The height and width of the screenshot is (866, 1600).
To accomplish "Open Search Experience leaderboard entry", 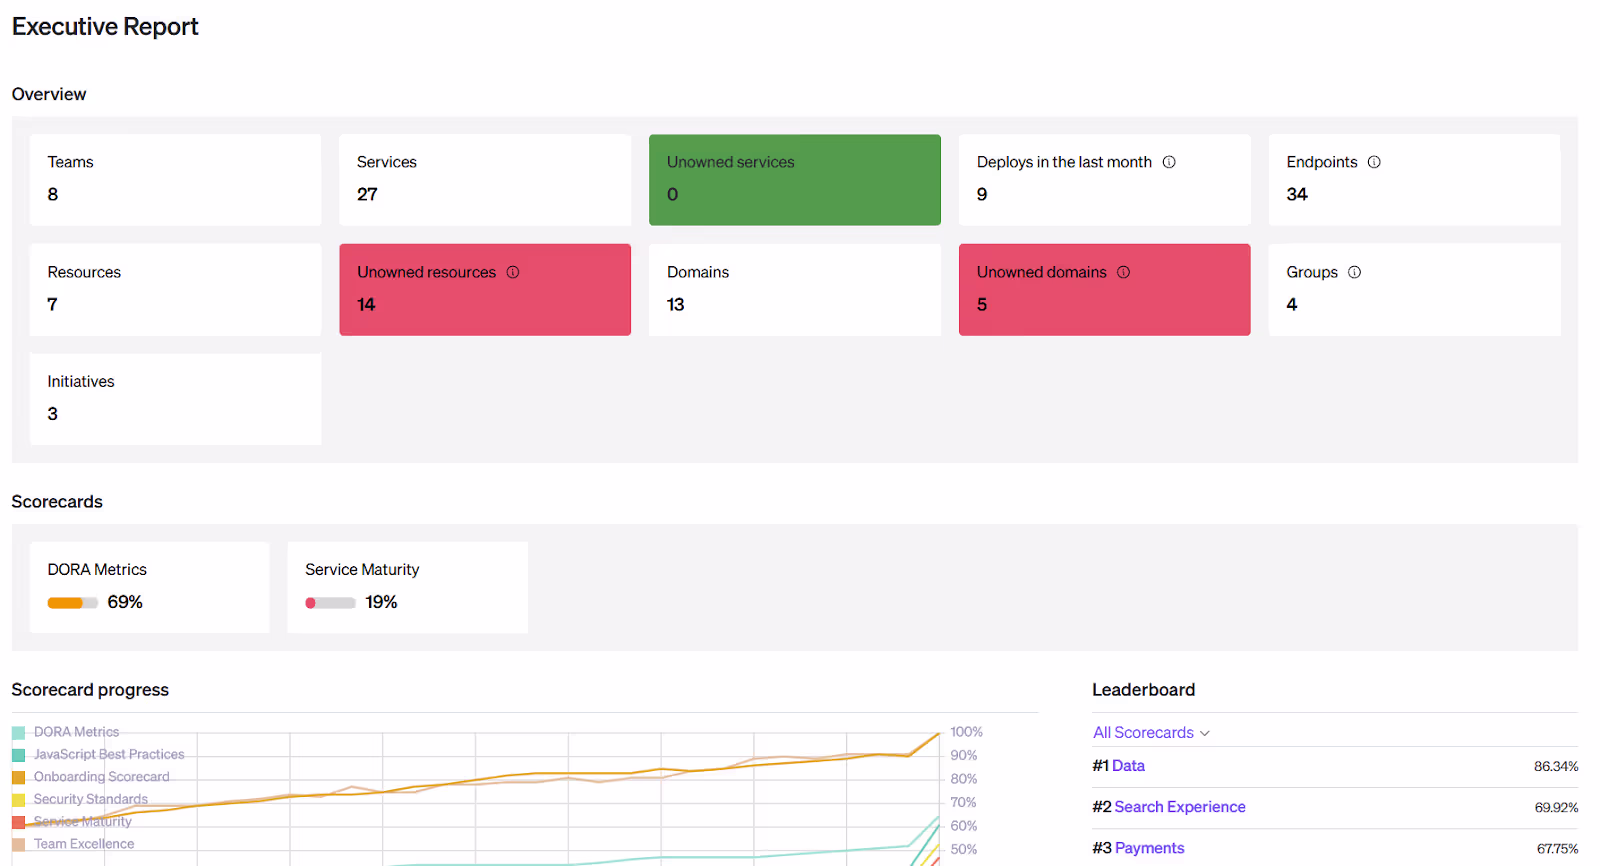I will tap(1179, 807).
